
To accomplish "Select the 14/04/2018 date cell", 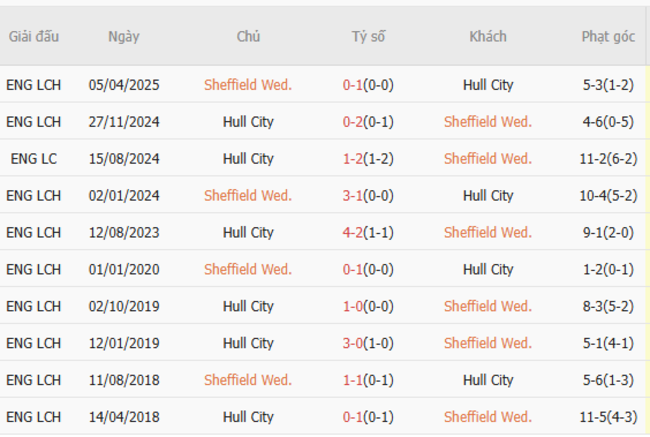I will 124,418.
